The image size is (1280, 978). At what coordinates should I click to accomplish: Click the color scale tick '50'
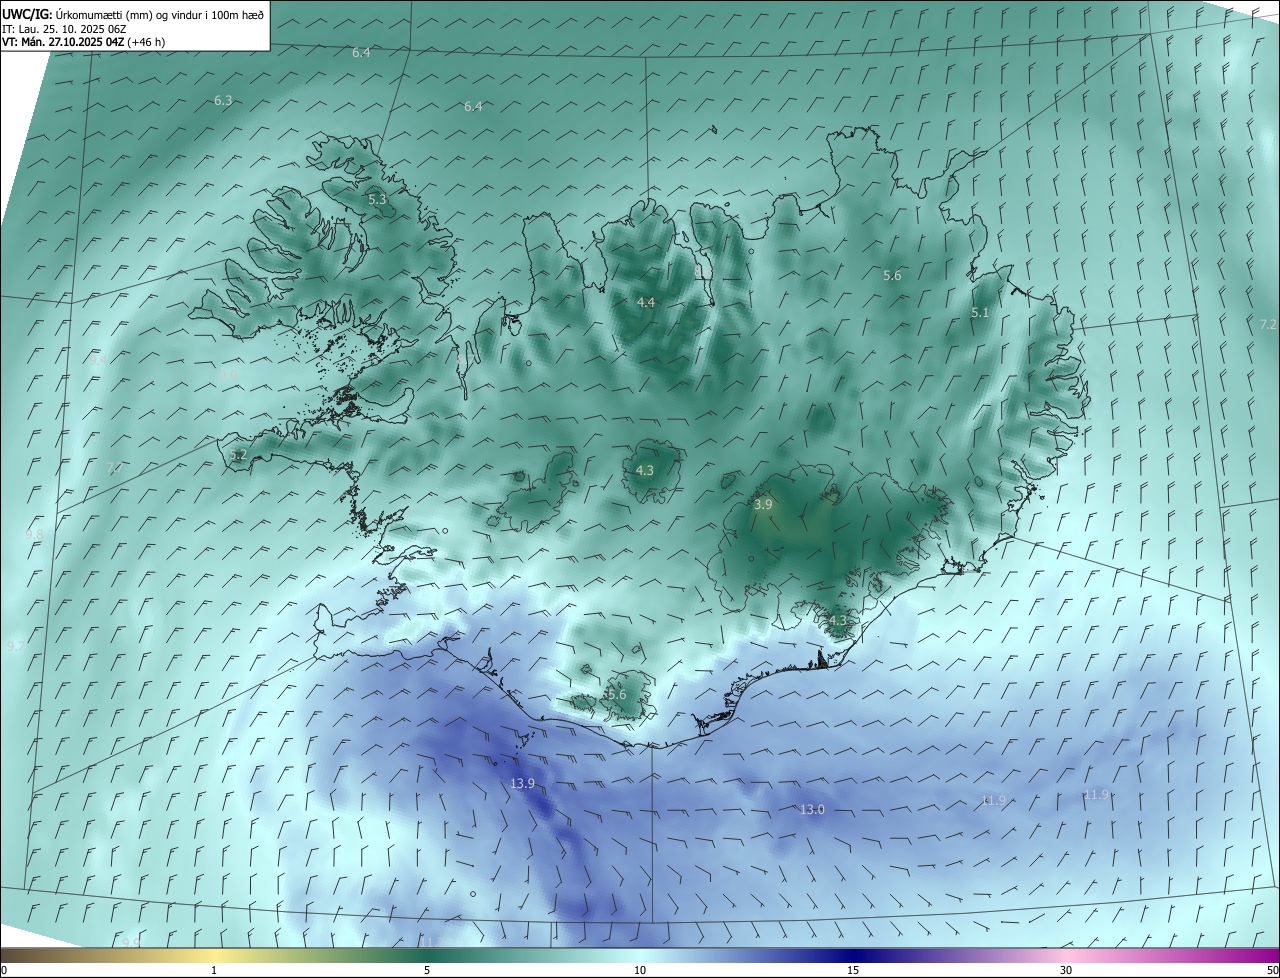pos(1272,970)
